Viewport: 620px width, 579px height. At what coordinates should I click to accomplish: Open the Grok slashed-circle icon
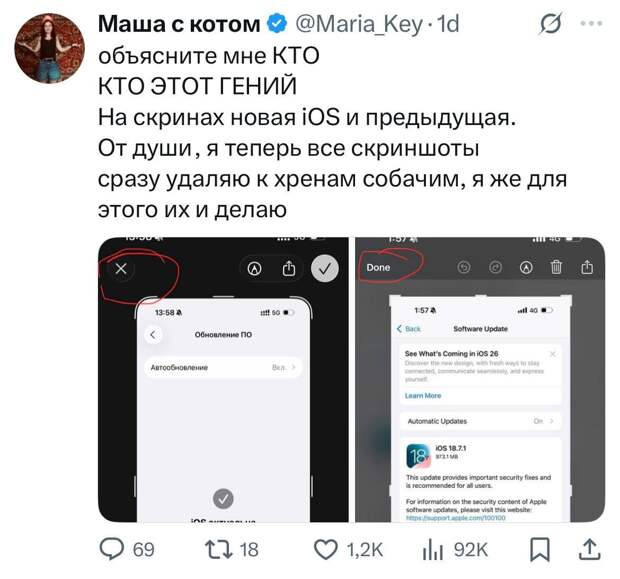(551, 25)
